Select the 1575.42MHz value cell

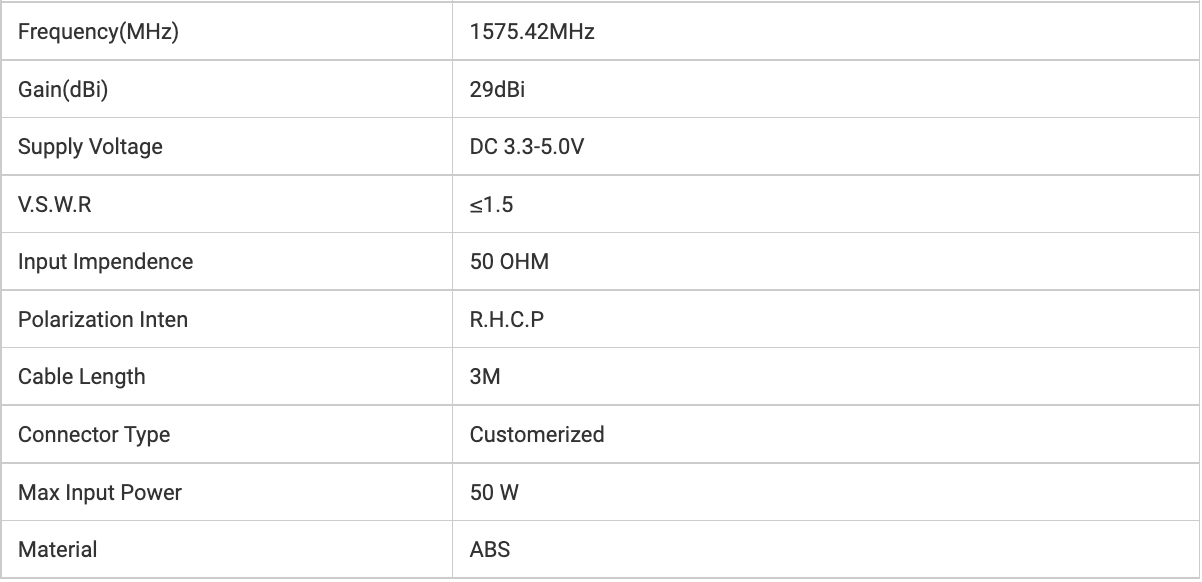532,32
